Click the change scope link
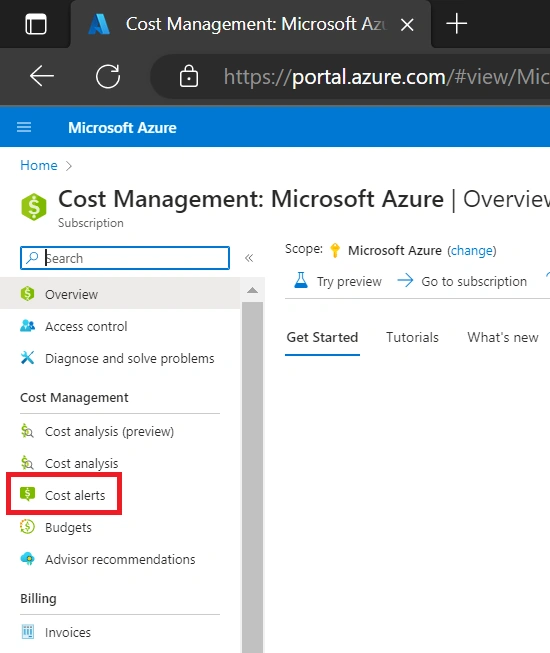 pos(472,251)
